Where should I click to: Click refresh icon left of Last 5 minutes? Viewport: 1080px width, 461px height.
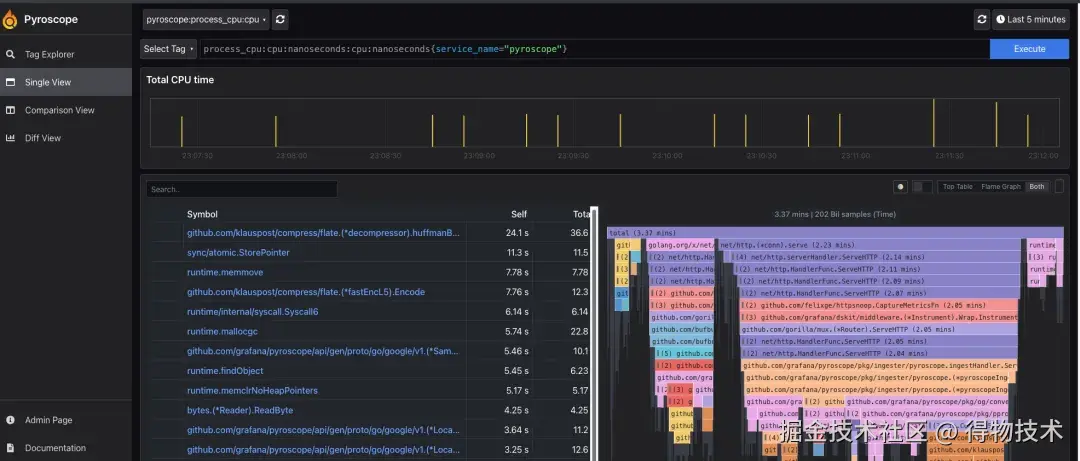[x=982, y=19]
